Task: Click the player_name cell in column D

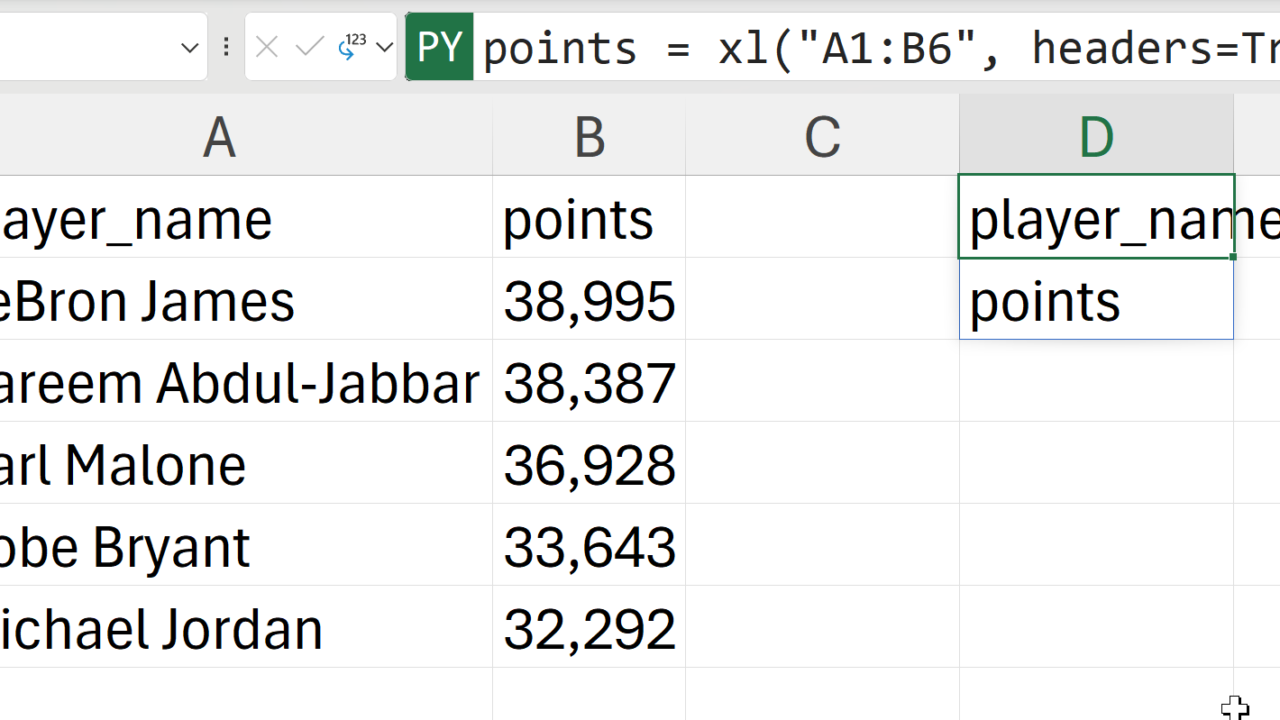Action: [1096, 219]
